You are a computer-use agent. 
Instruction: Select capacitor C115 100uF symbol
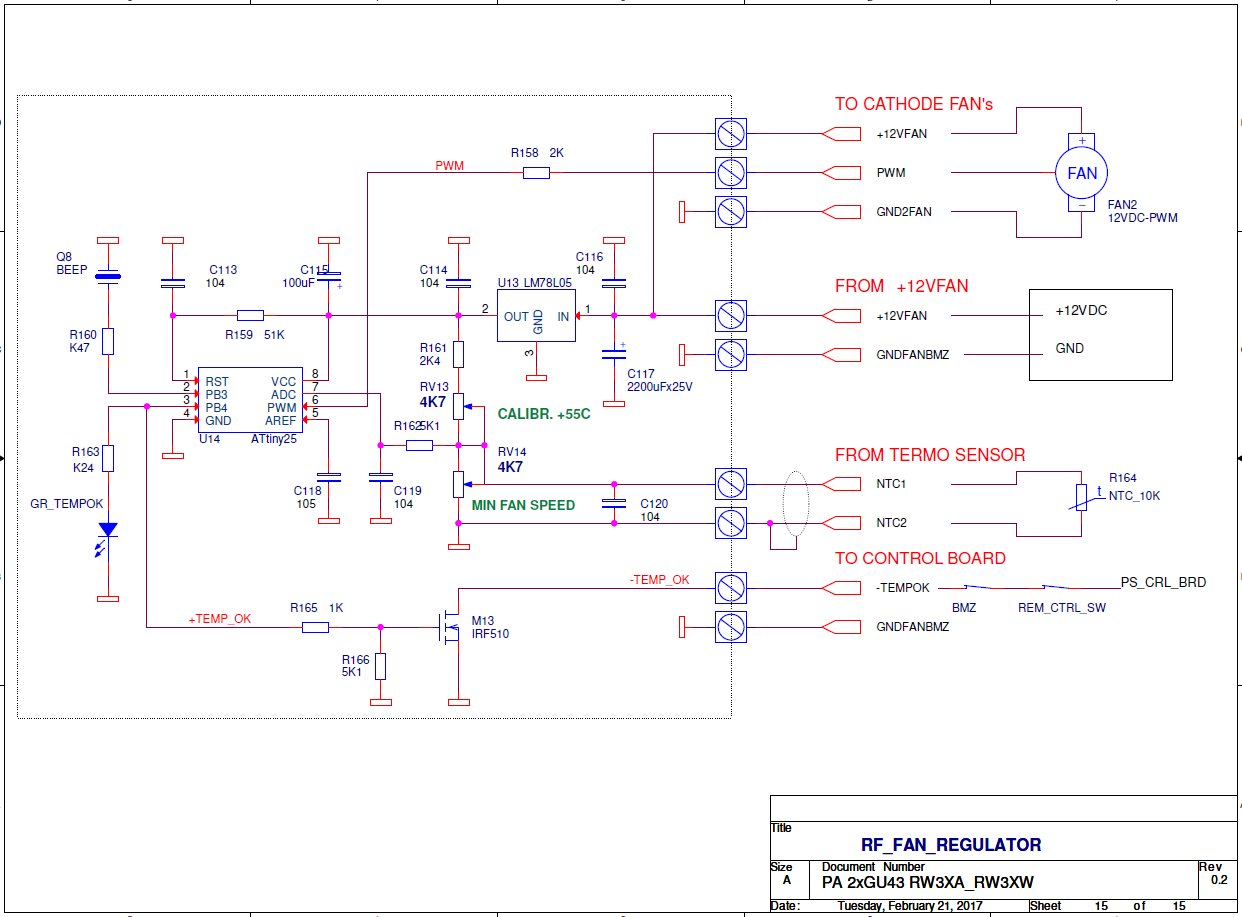click(328, 276)
